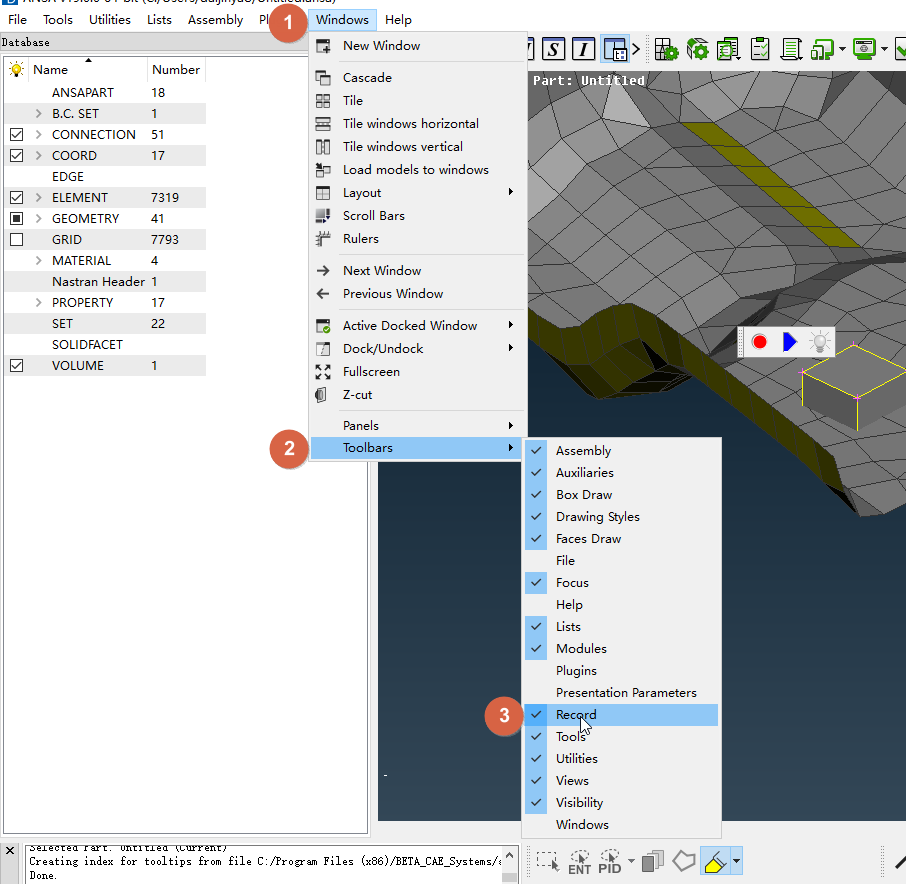Screen dimensions: 906x884
Task: Uncheck Assembly toolbar in submenu
Action: (621, 451)
